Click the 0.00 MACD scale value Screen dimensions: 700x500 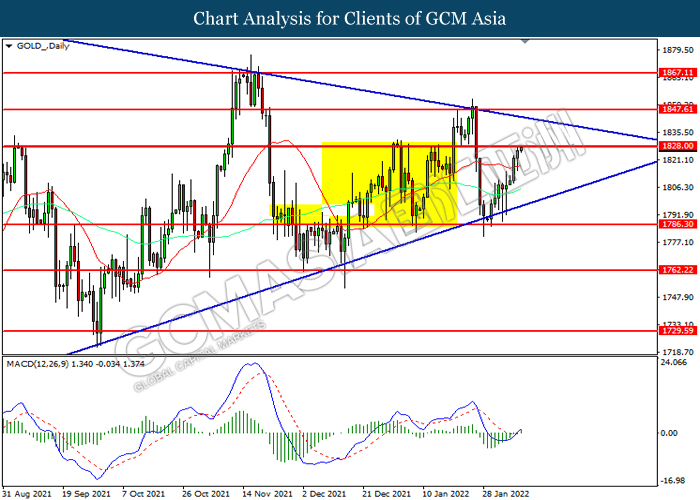click(x=669, y=433)
